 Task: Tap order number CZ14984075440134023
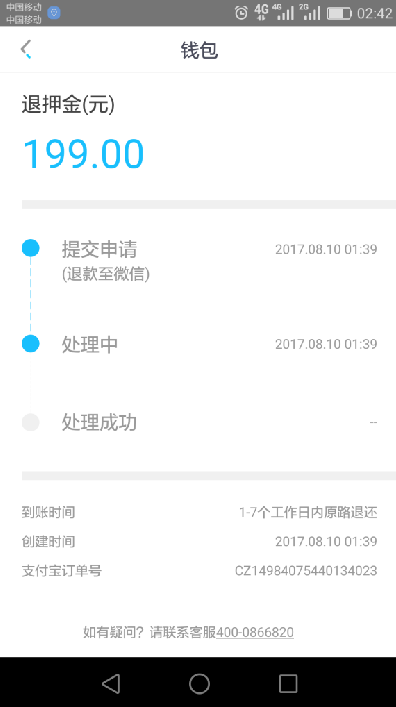(x=306, y=570)
